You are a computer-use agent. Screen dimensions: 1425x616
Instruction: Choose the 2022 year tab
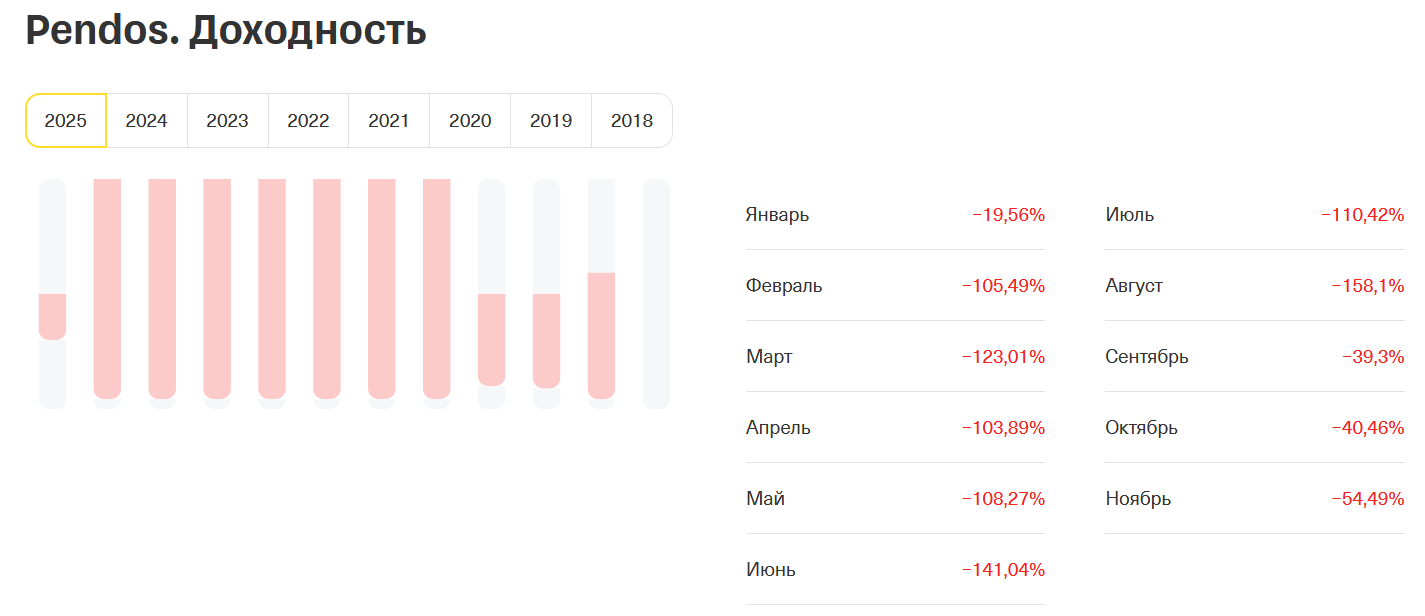point(308,121)
